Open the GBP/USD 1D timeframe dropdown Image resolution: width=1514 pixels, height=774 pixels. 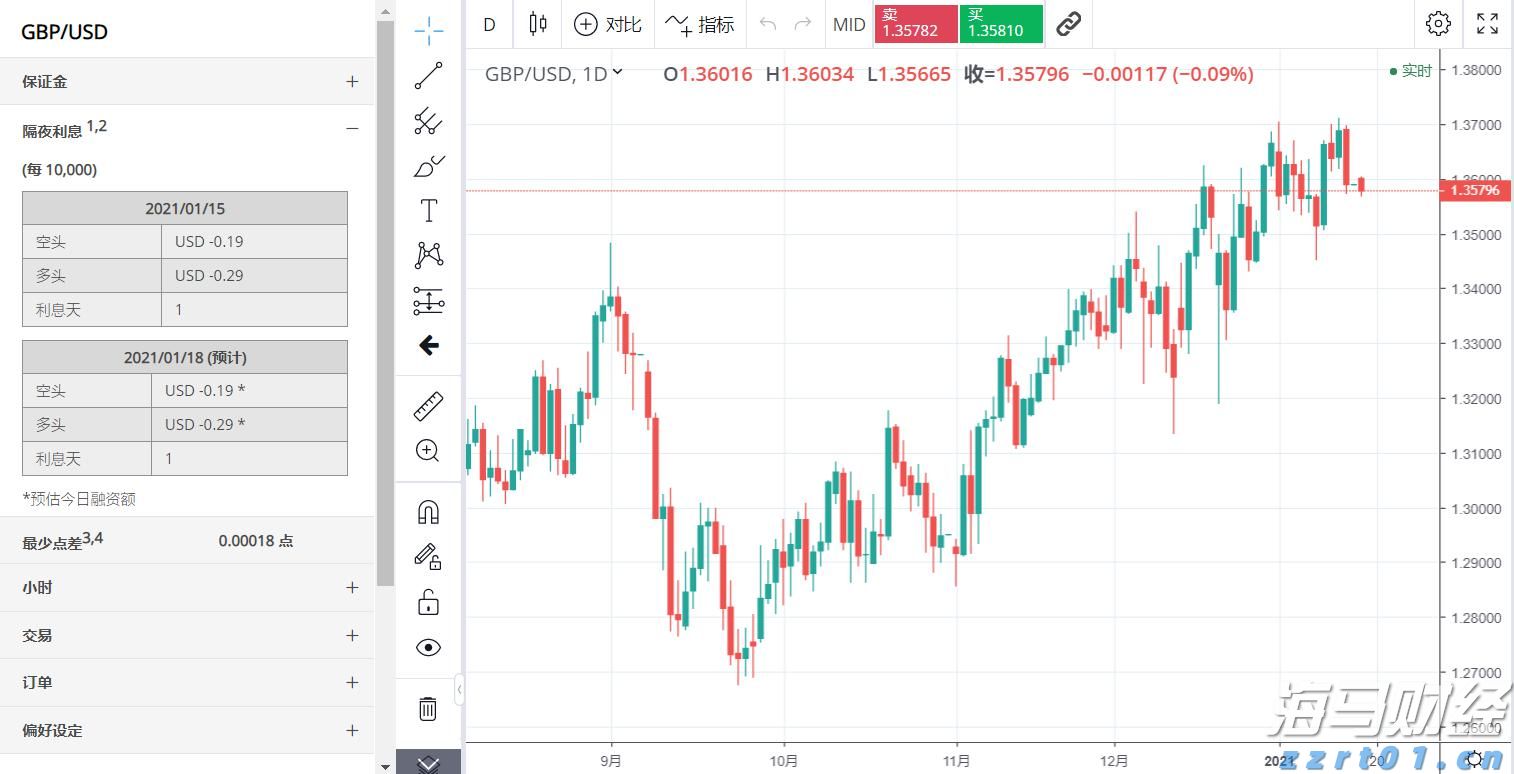point(616,73)
